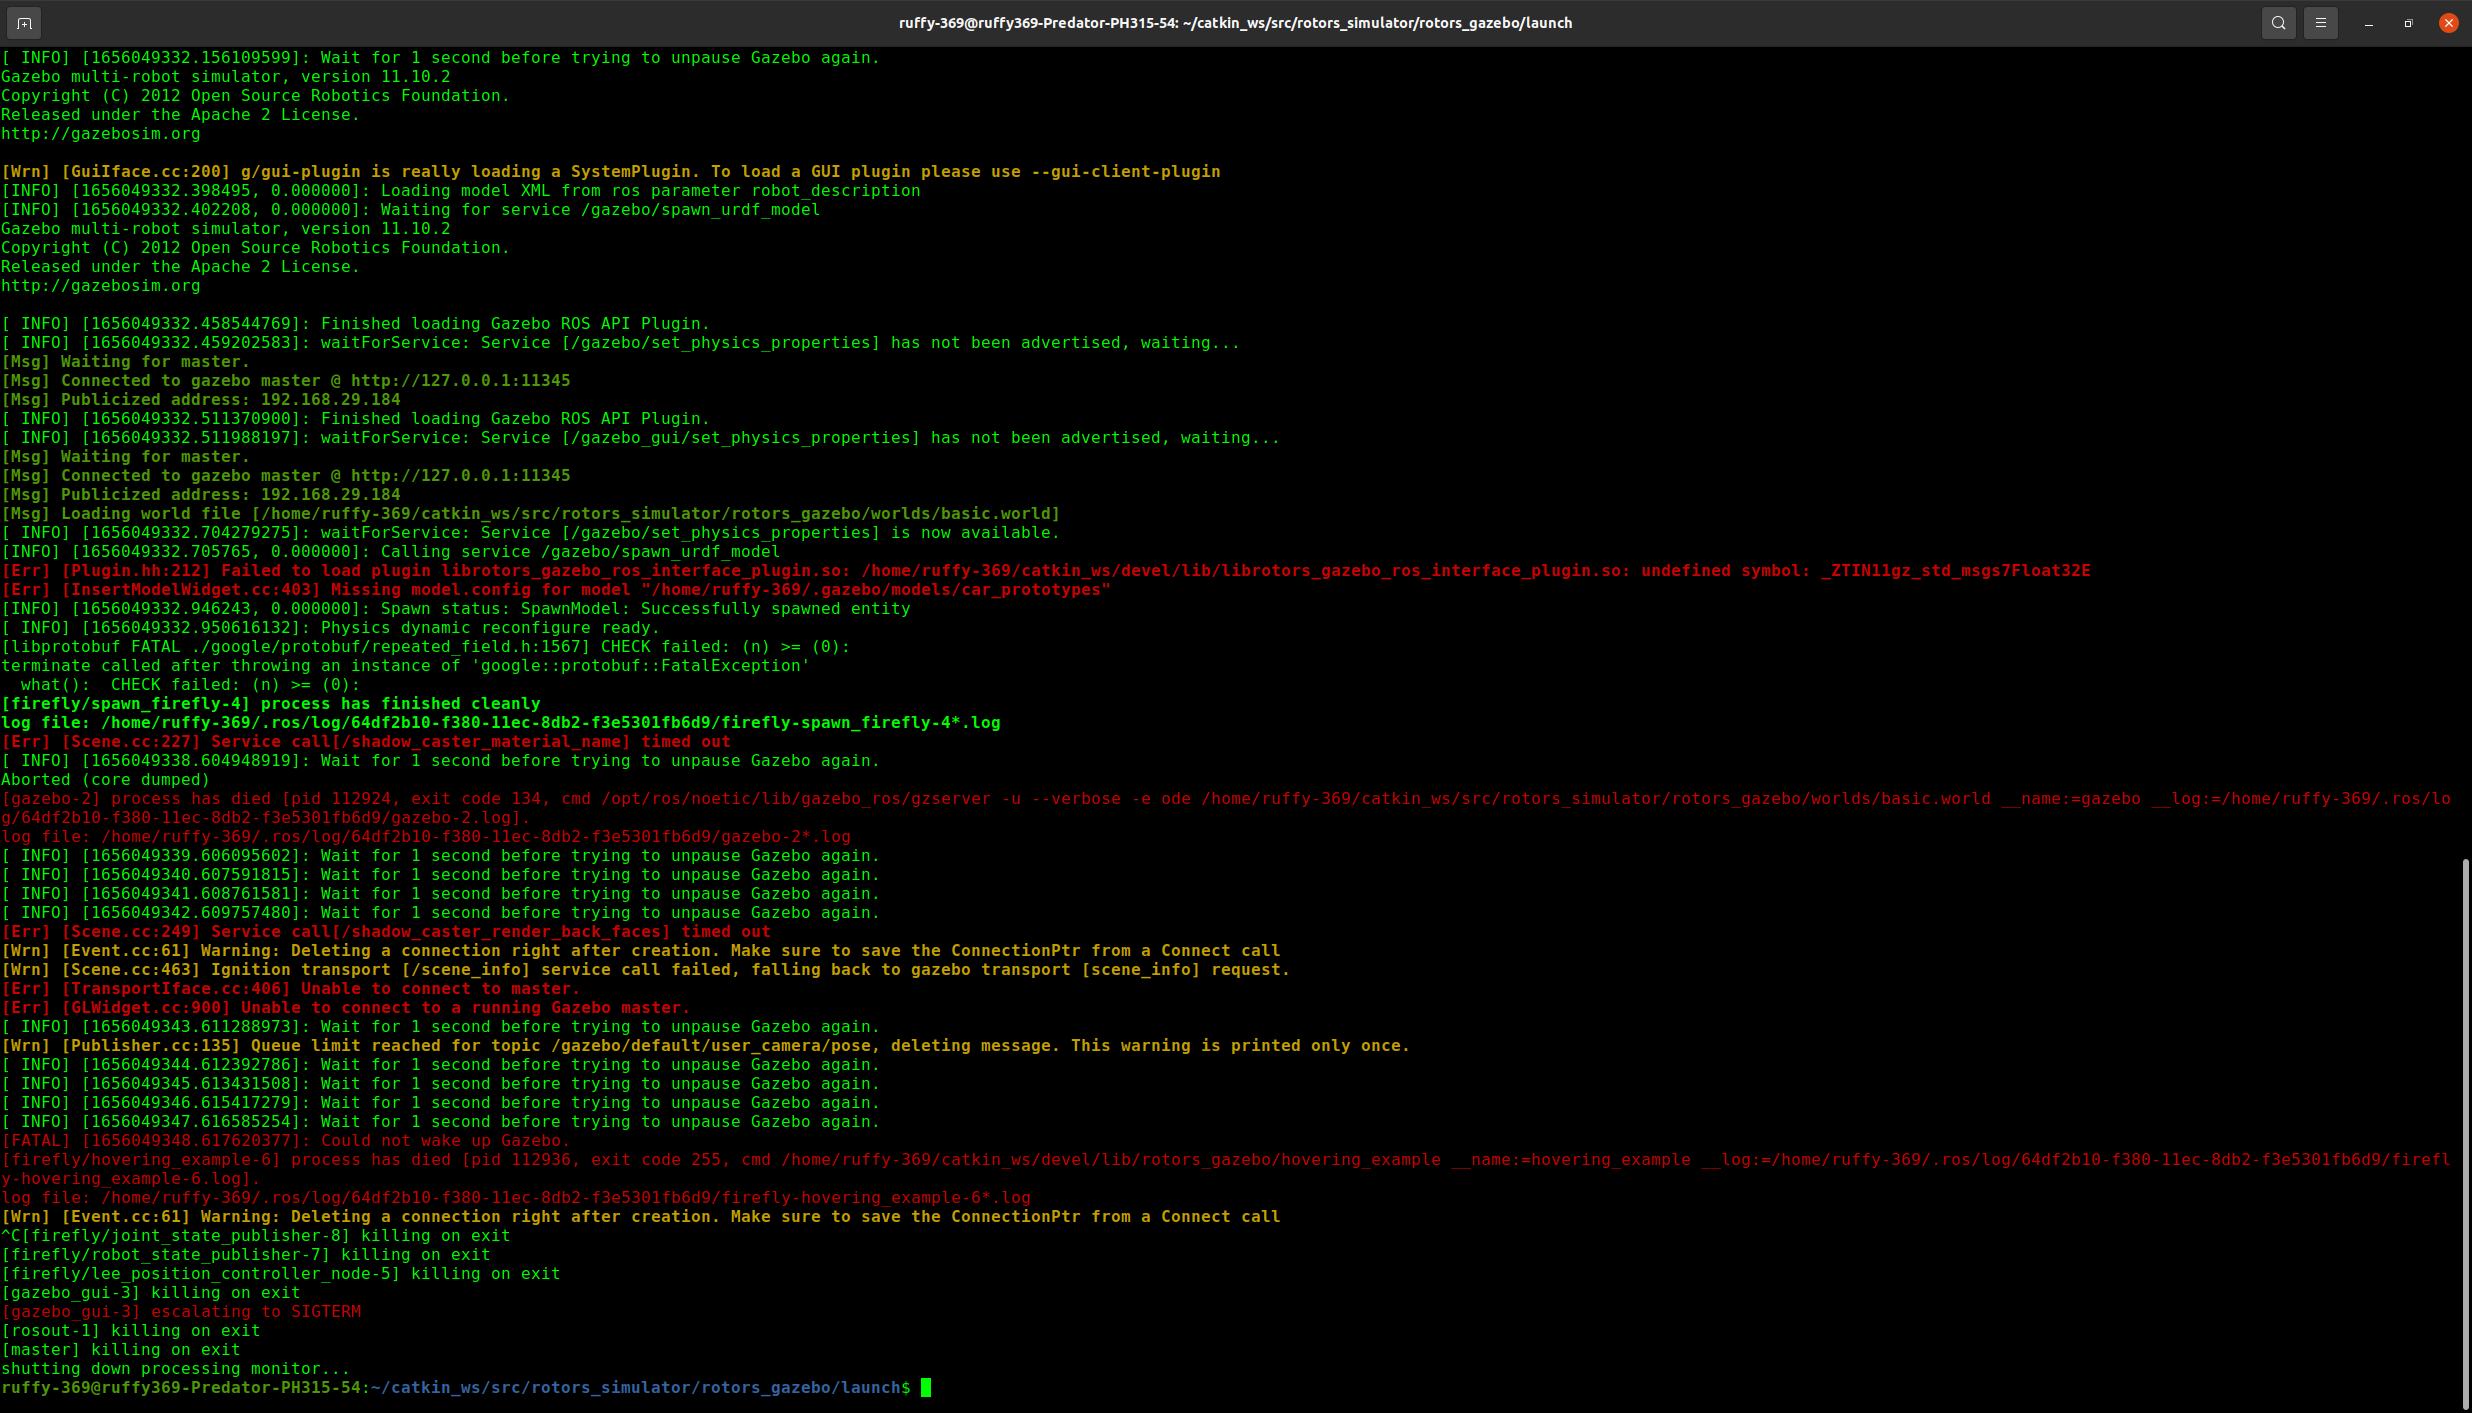This screenshot has height=1413, width=2472.
Task: Click the Scene.cc:249 shadow_caster_render_back_faces error
Action: 385,932
